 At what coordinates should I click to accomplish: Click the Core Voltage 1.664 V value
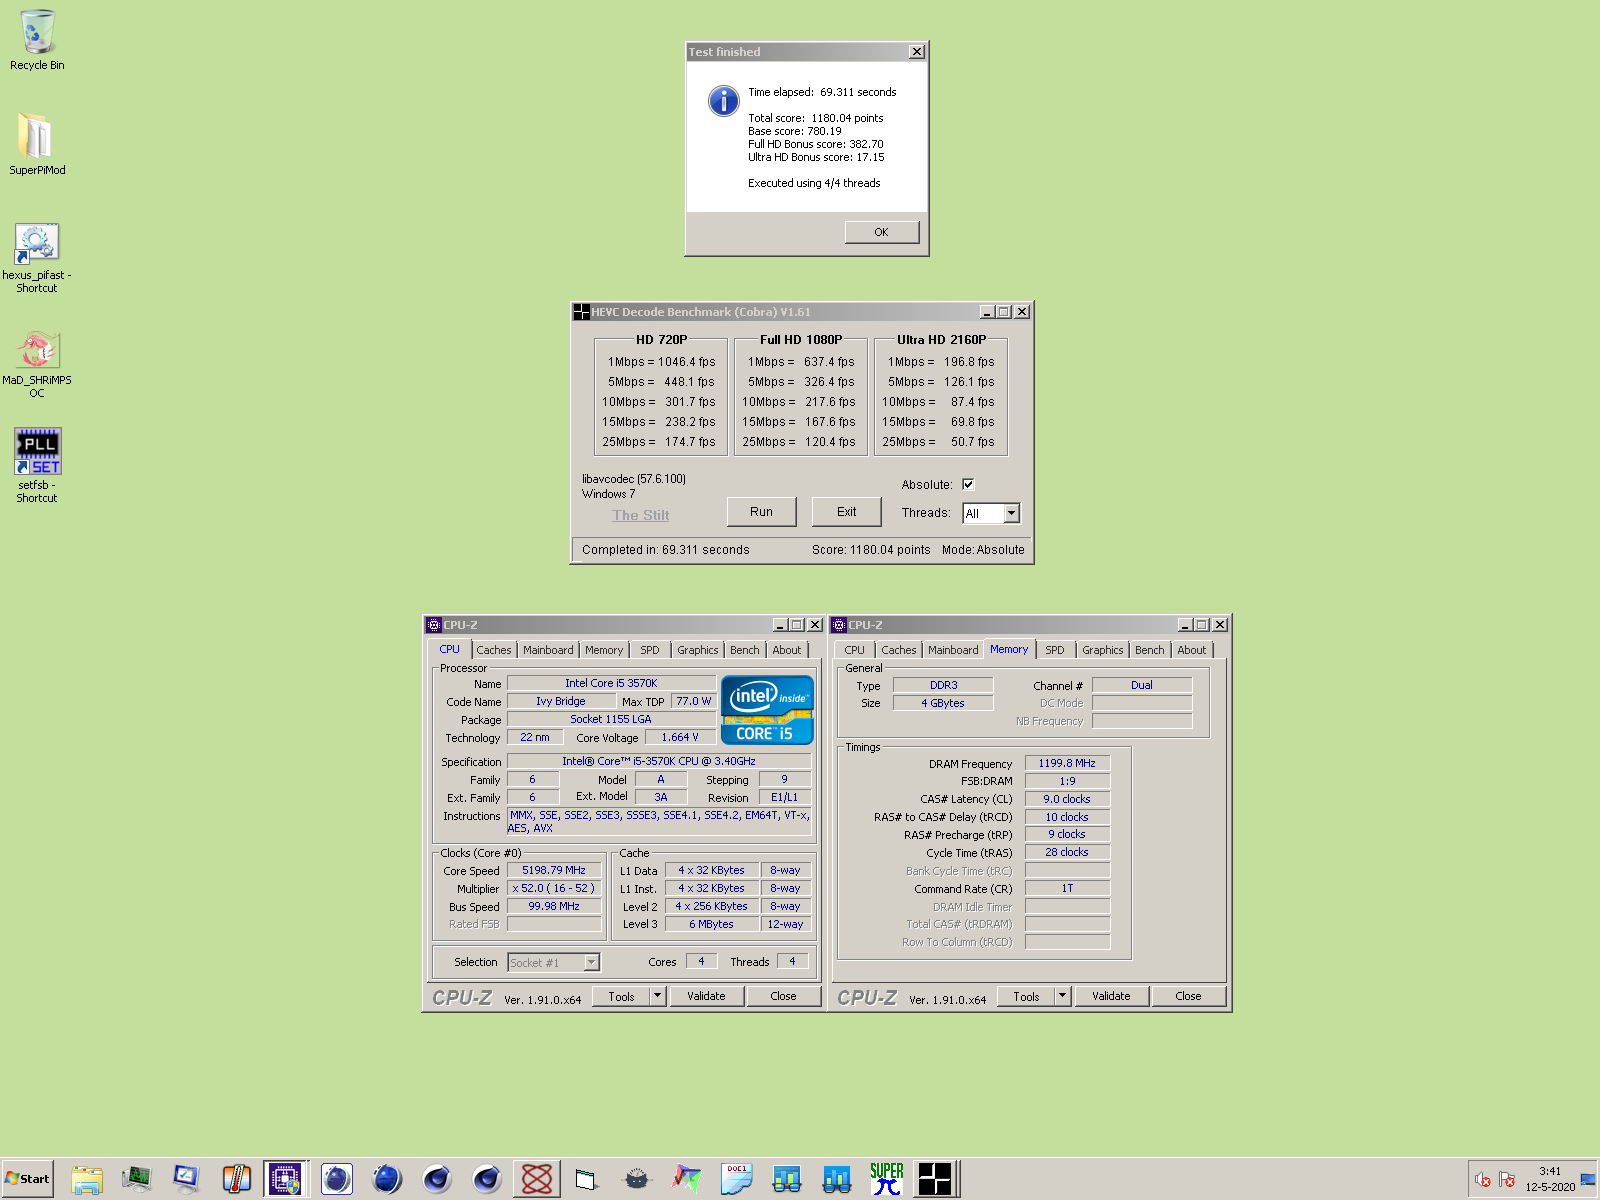(x=680, y=737)
